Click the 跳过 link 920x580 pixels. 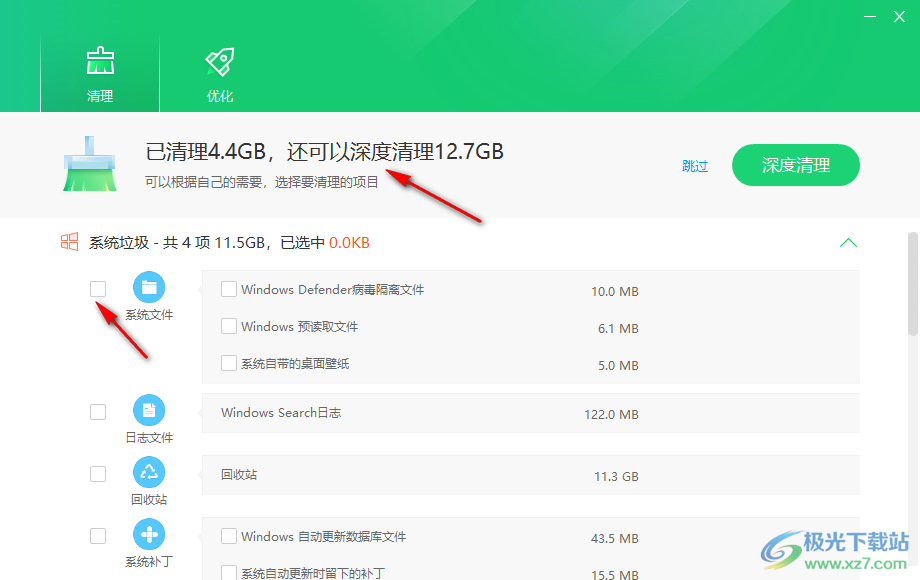click(x=695, y=166)
